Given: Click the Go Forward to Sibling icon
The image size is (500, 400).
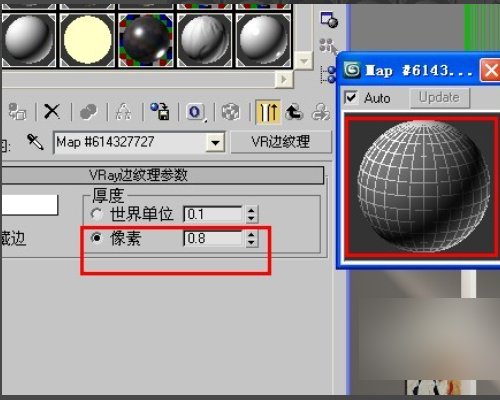Looking at the screenshot, I should coord(321,112).
